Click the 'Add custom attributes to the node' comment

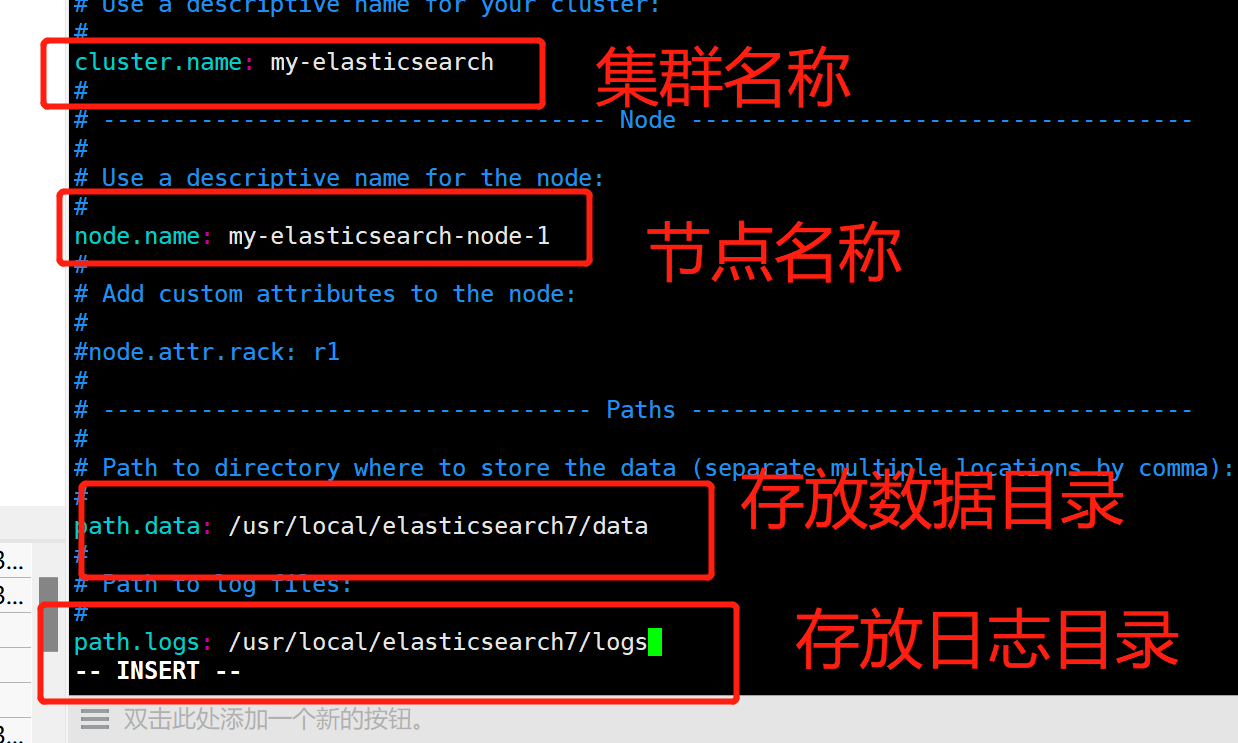[326, 294]
